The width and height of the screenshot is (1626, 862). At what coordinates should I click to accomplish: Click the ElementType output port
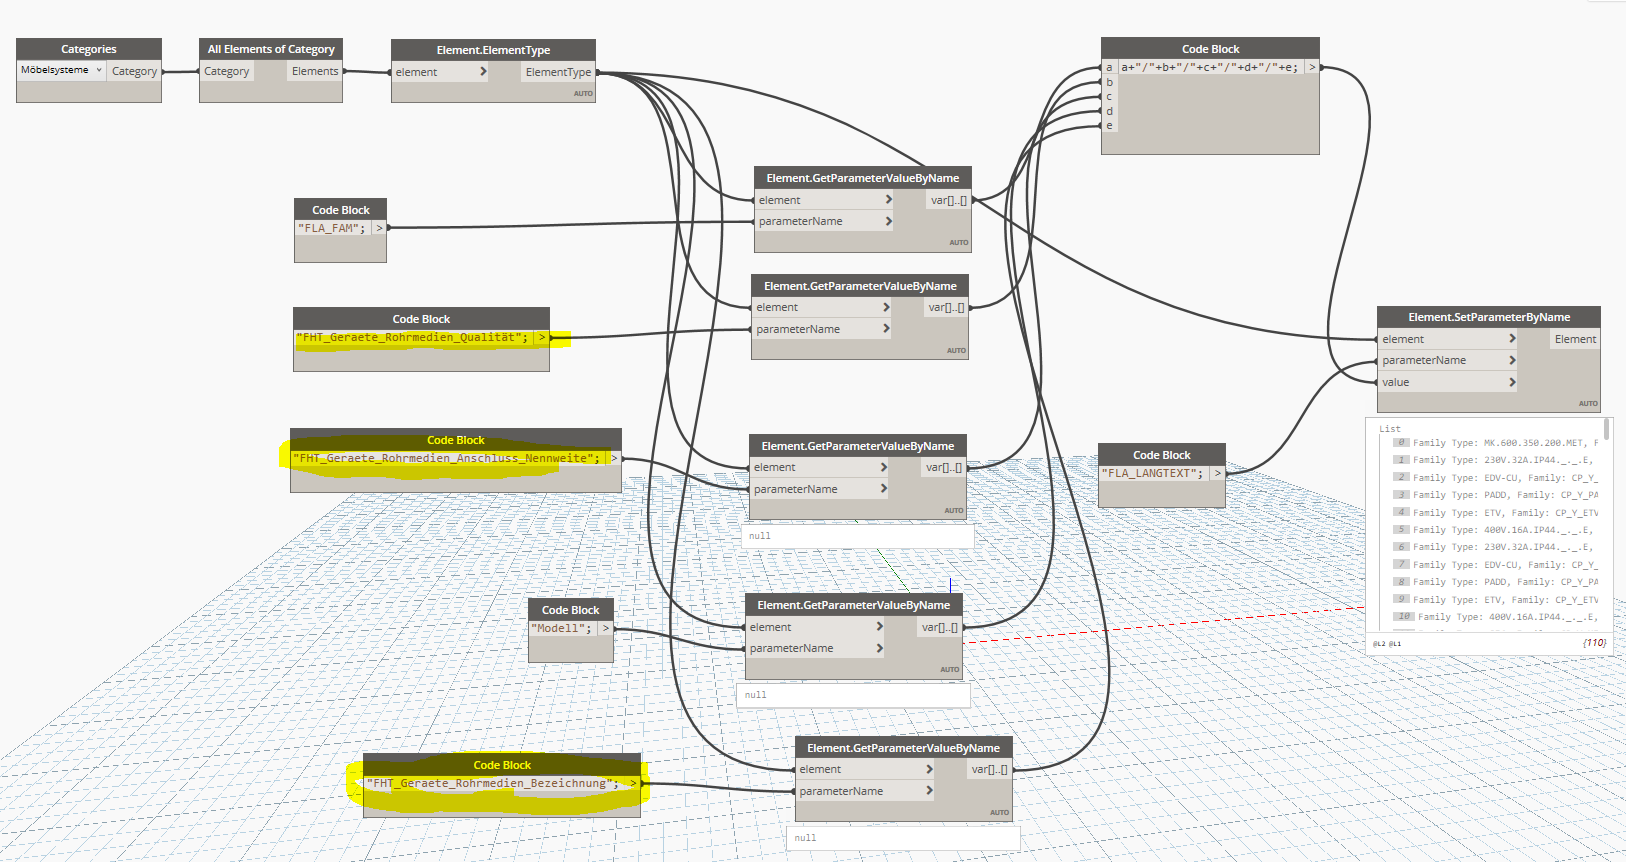[x=558, y=72]
